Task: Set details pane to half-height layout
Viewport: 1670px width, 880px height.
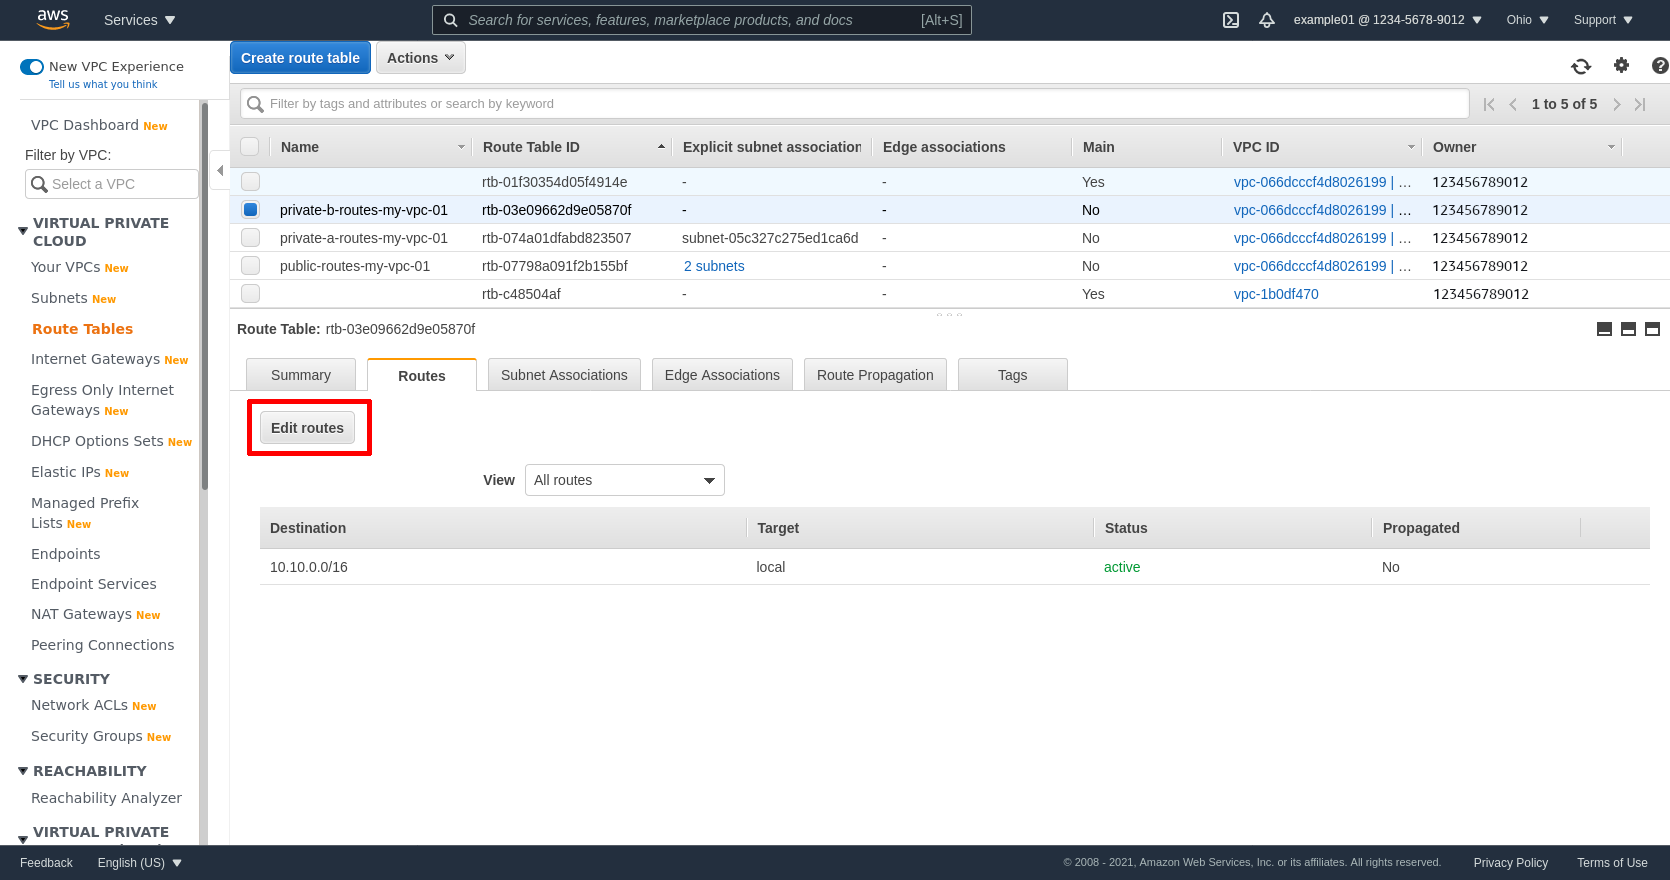Action: click(1628, 329)
